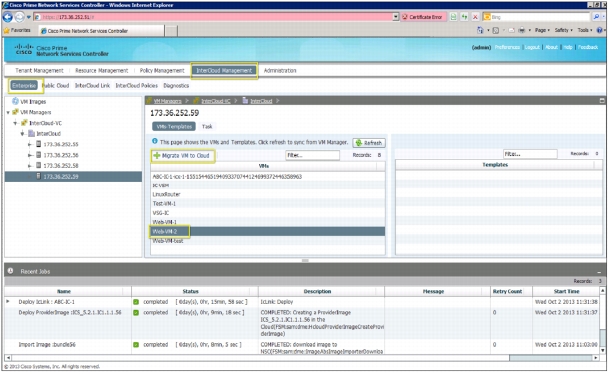Viewport: 609px width, 374px height.
Task: Click the Certificate Error shield badge
Action: point(423,17)
